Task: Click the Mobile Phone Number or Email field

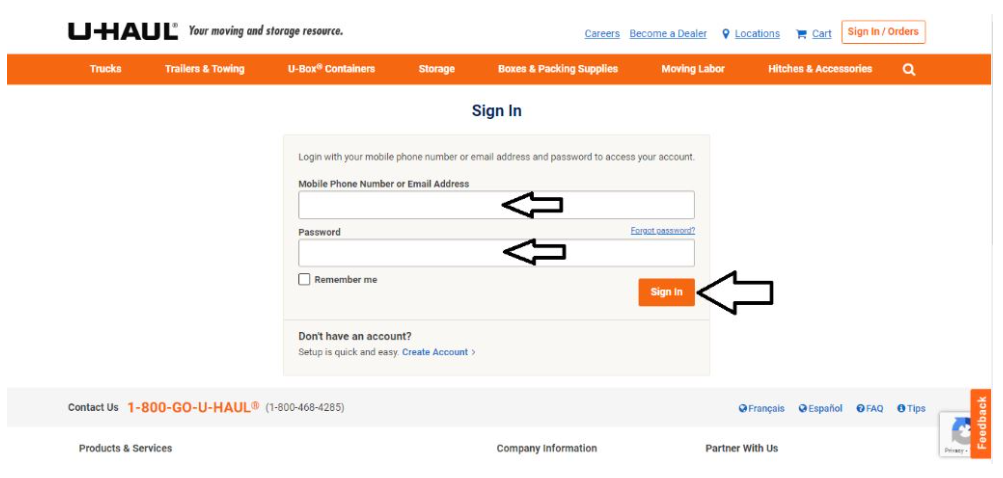Action: pyautogui.click(x=496, y=205)
